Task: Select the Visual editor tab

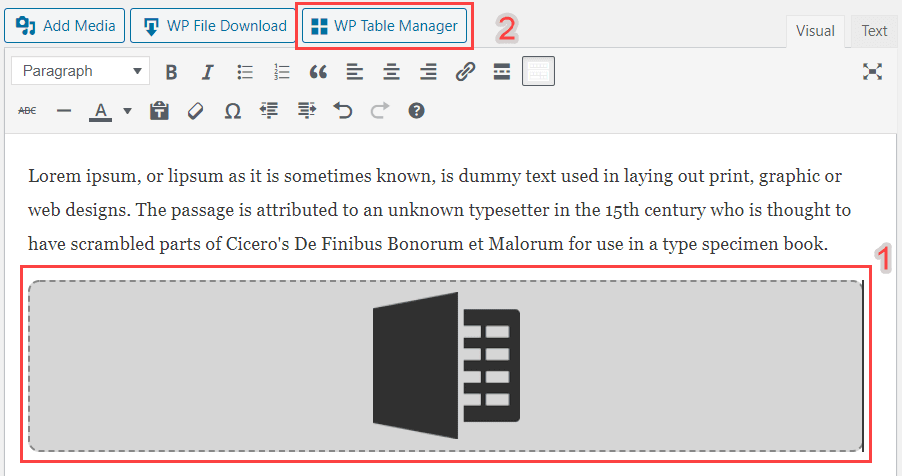Action: click(x=815, y=31)
